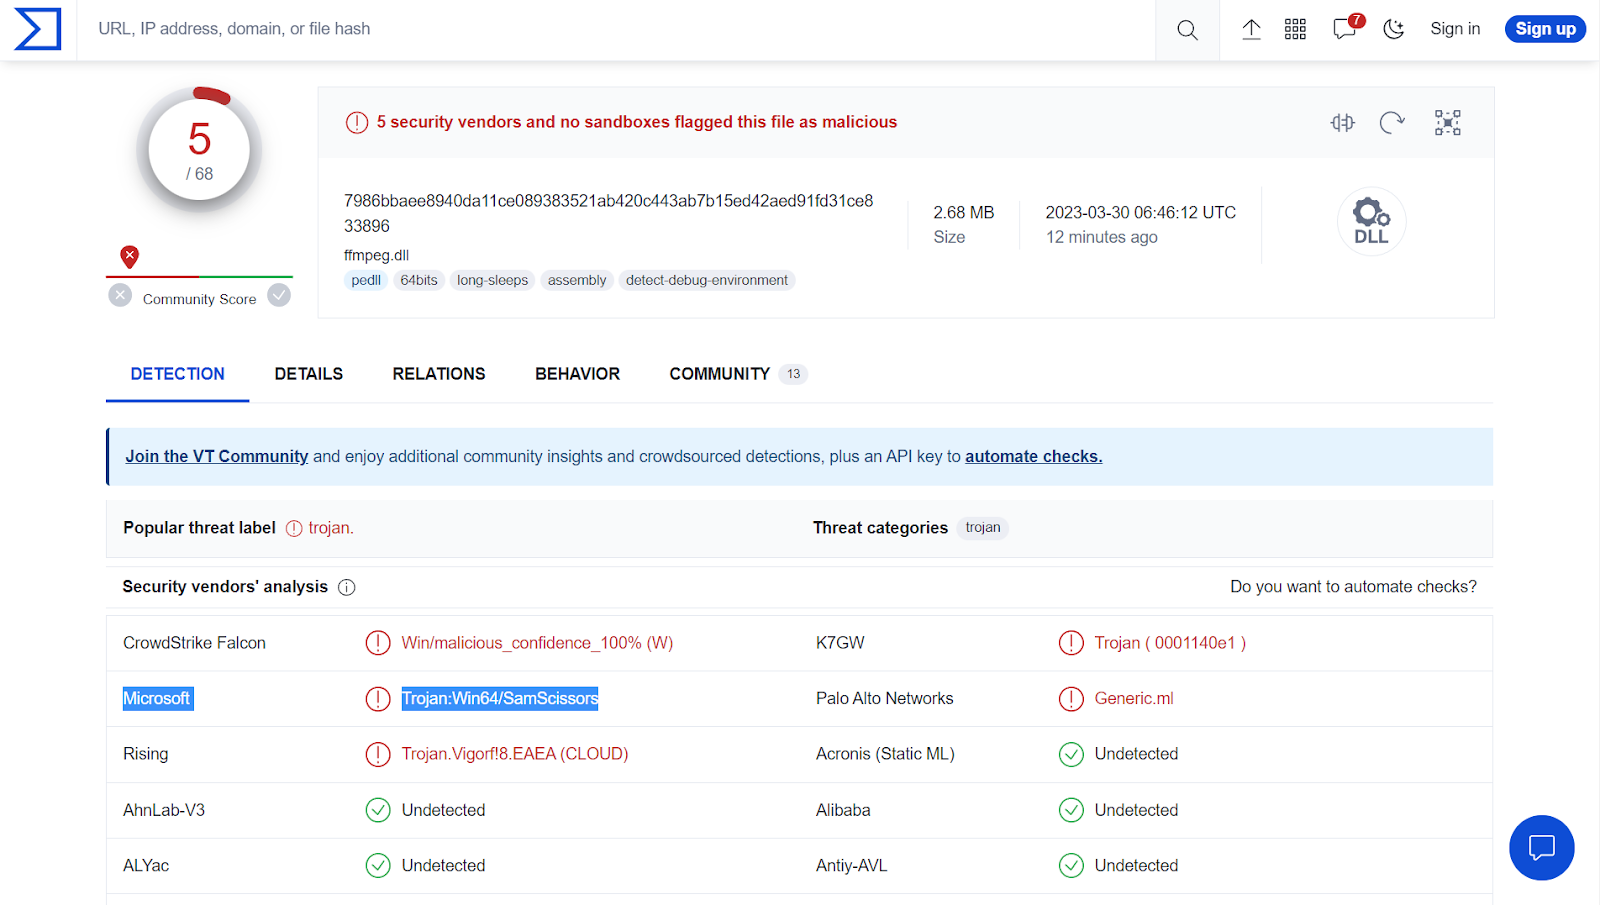Click Do you want to automate checks
Image resolution: width=1600 pixels, height=905 pixels.
coord(1353,587)
